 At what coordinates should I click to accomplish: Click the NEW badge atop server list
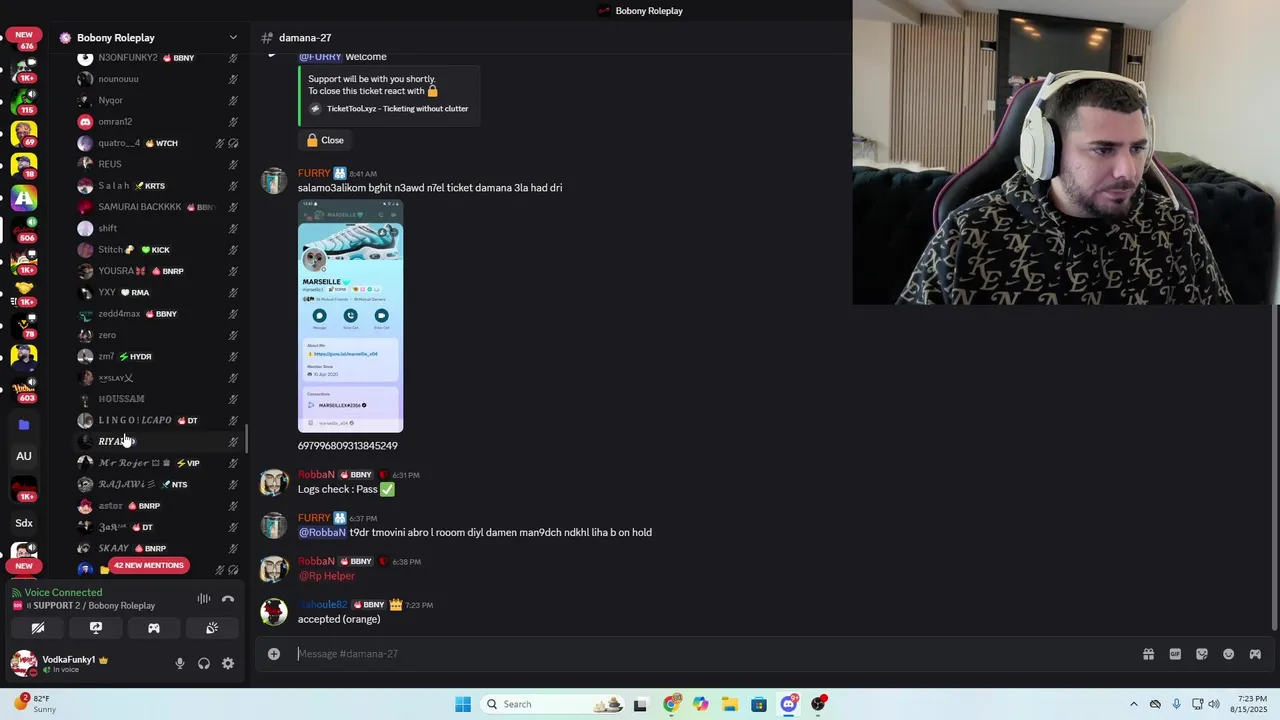(24, 34)
